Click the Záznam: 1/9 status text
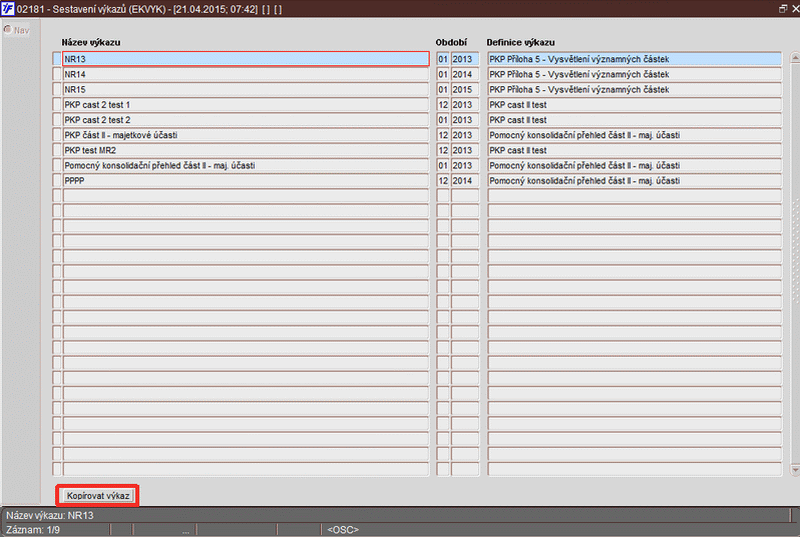 [33, 530]
